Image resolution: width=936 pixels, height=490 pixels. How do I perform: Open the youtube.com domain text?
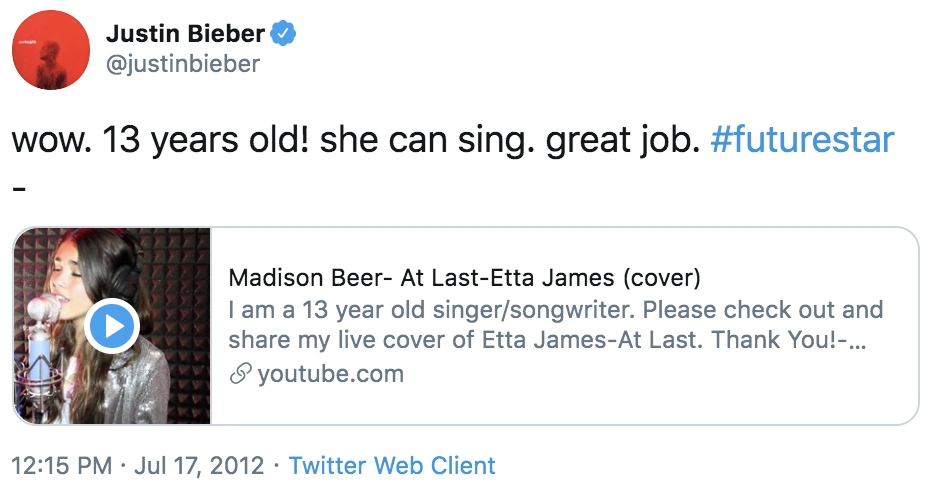pyautogui.click(x=330, y=375)
